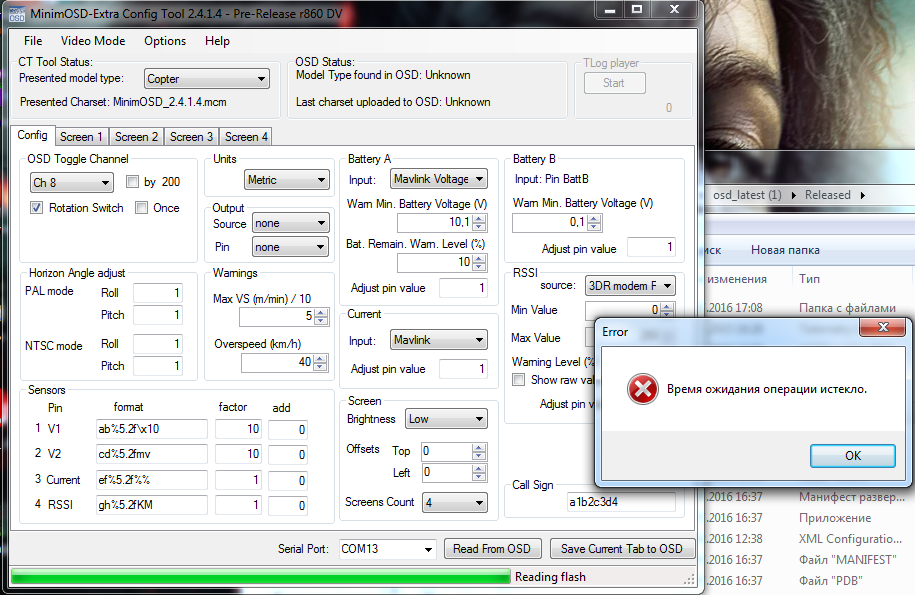Open the Screen Brightness dropdown
Viewport: 915px width, 595px height.
coord(446,420)
